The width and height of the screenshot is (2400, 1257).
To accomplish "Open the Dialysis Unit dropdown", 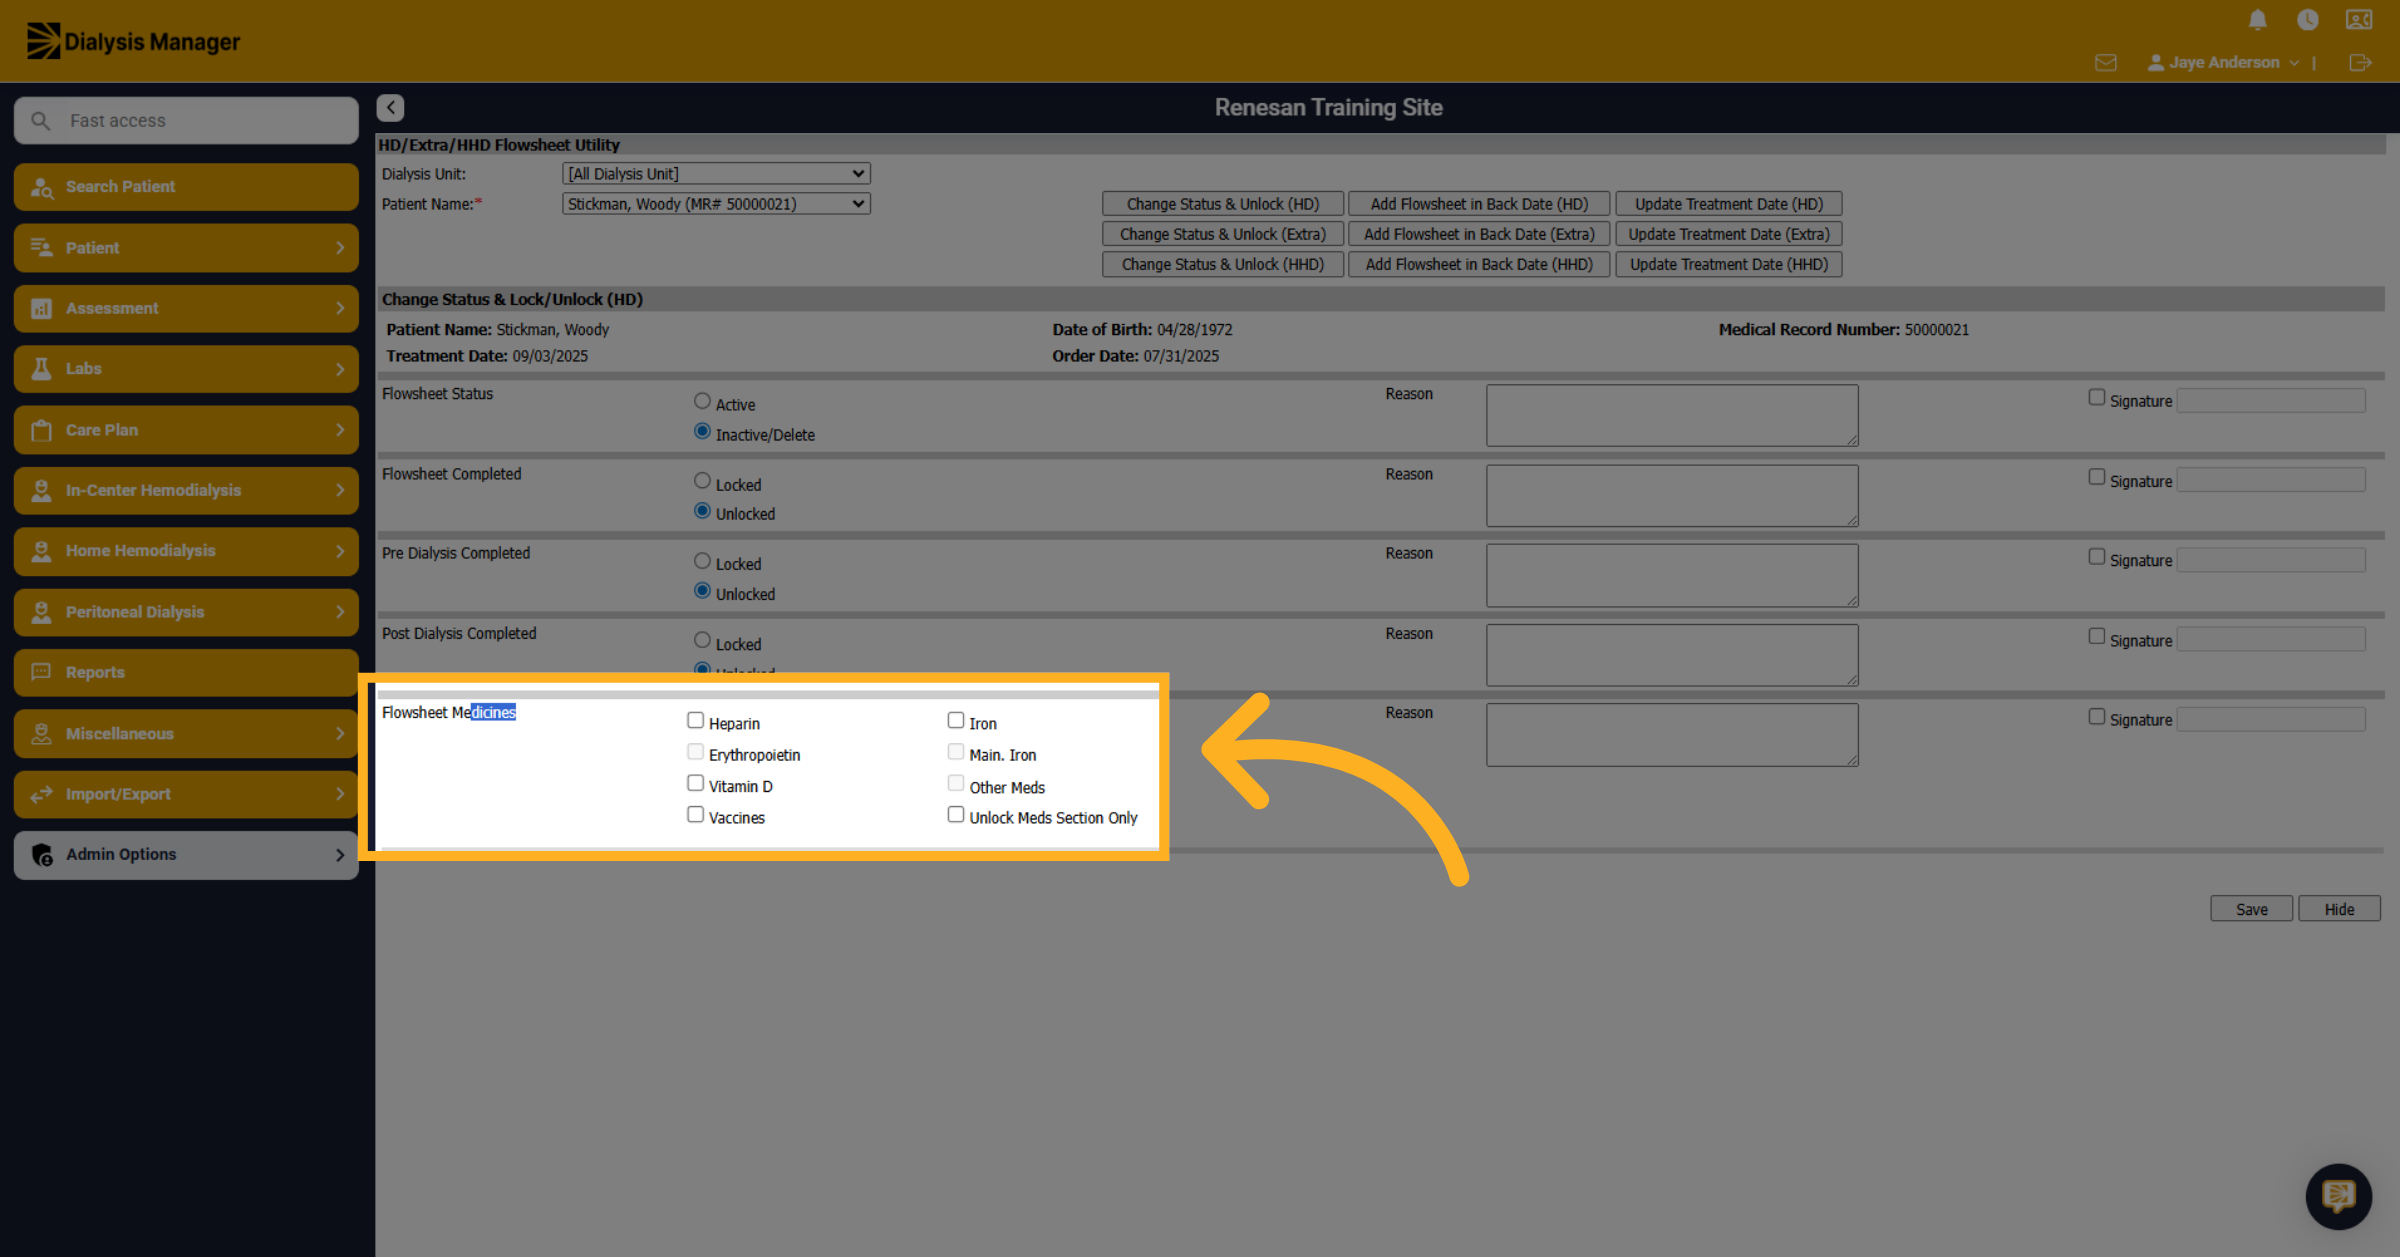I will pos(716,174).
